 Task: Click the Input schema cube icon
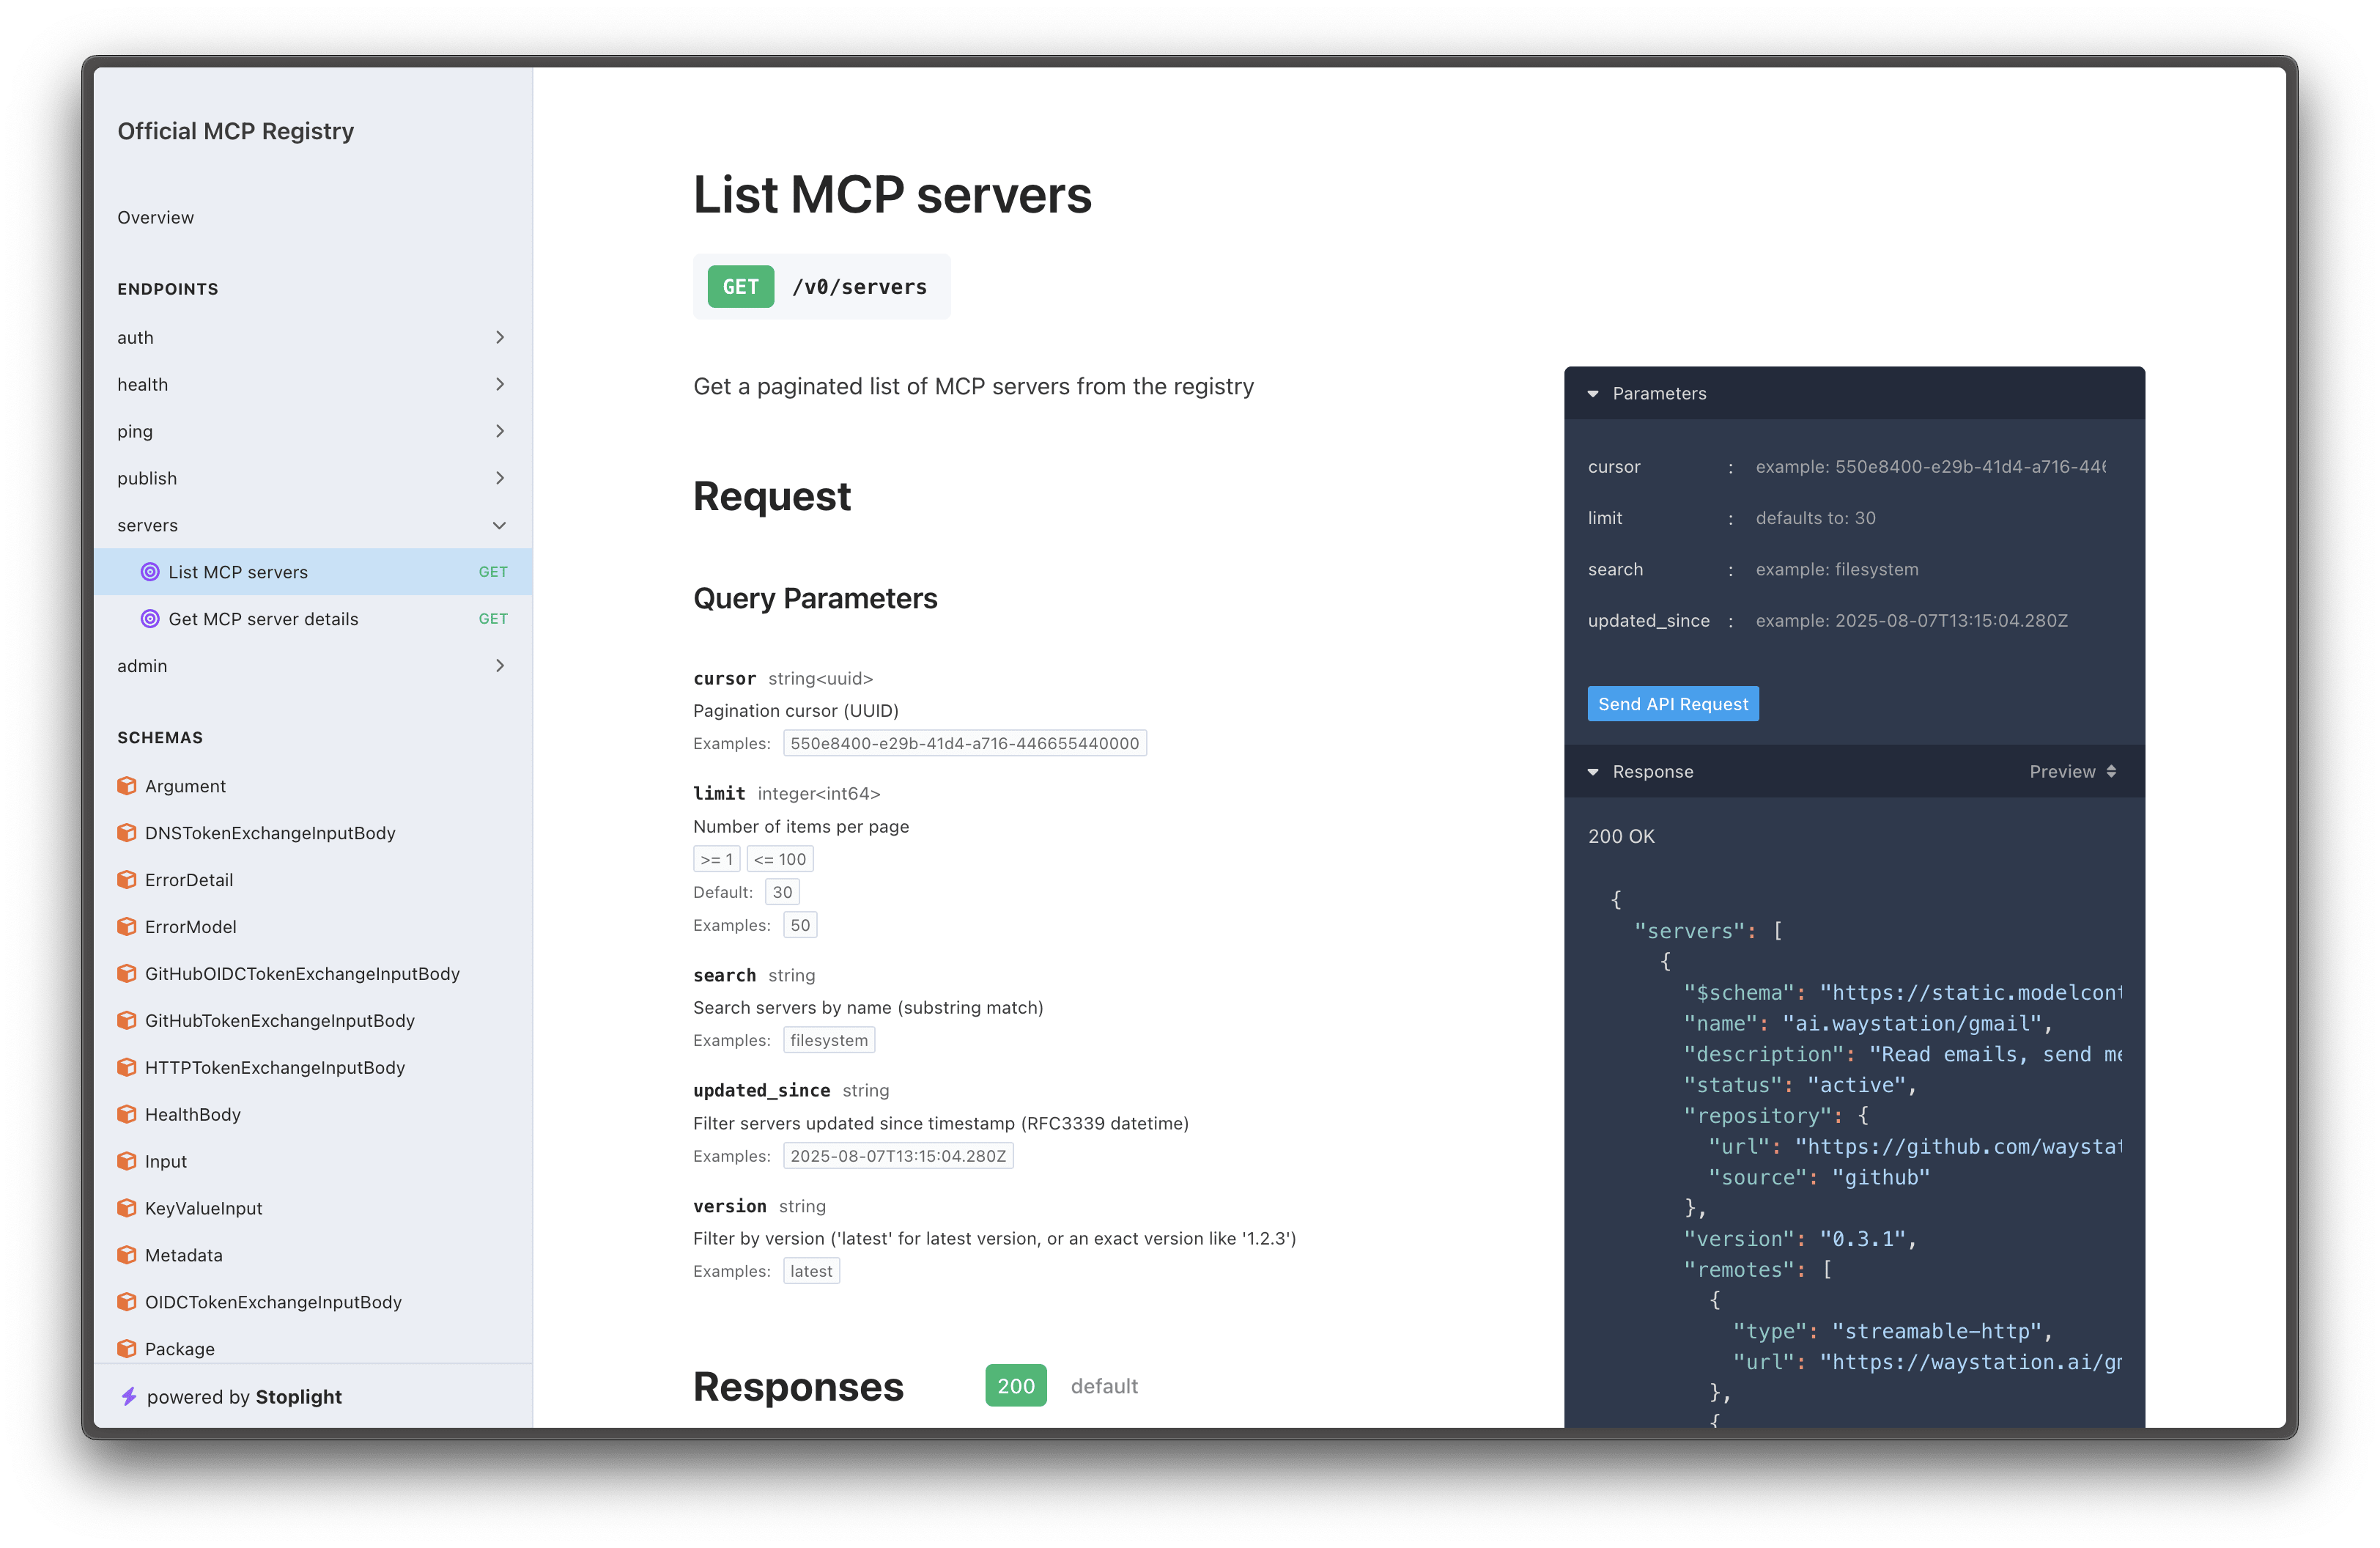click(x=127, y=1161)
